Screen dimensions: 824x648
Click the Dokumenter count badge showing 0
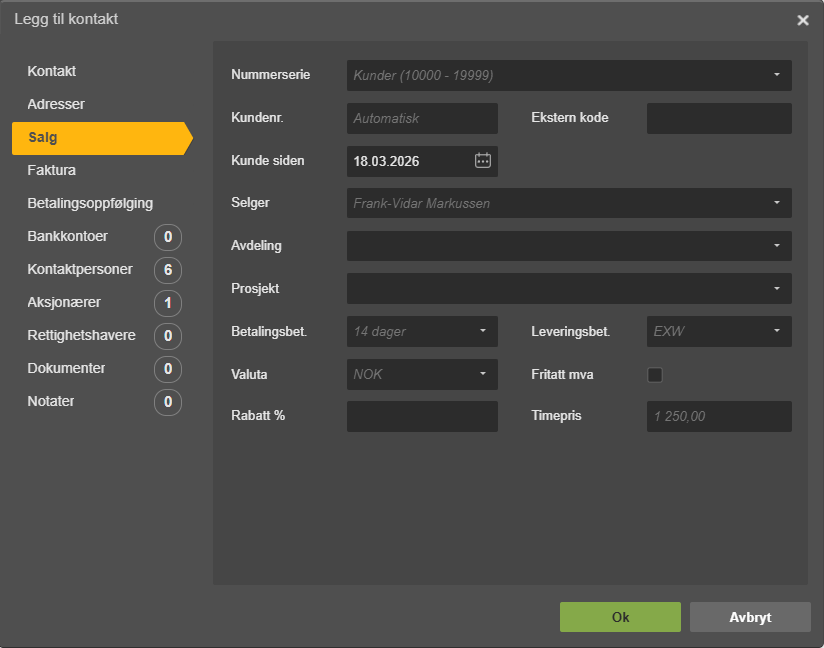[x=168, y=369]
